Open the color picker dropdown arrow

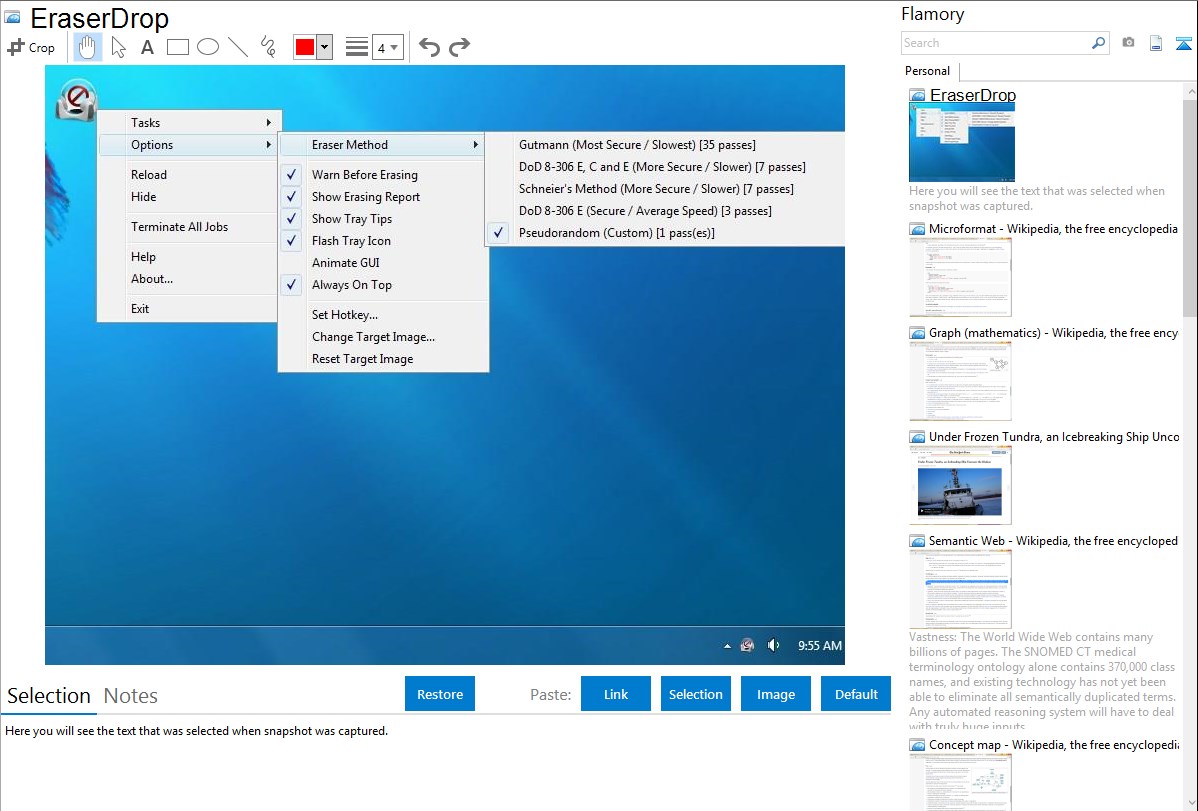[325, 47]
